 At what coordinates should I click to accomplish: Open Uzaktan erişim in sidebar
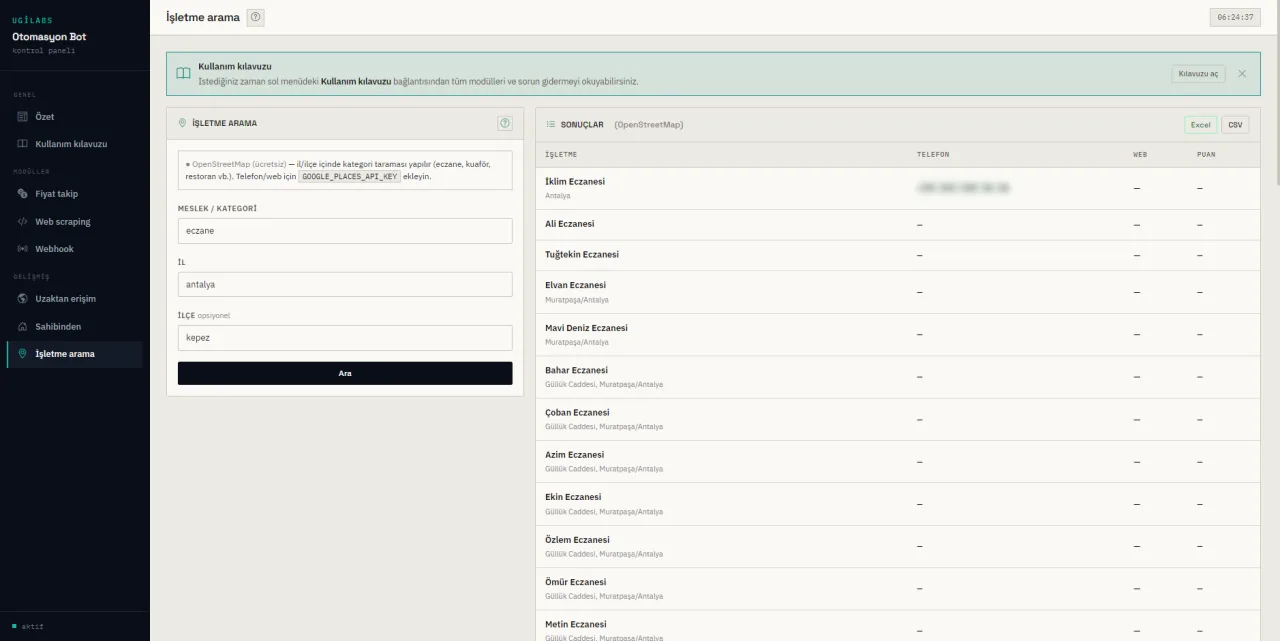click(x=74, y=299)
